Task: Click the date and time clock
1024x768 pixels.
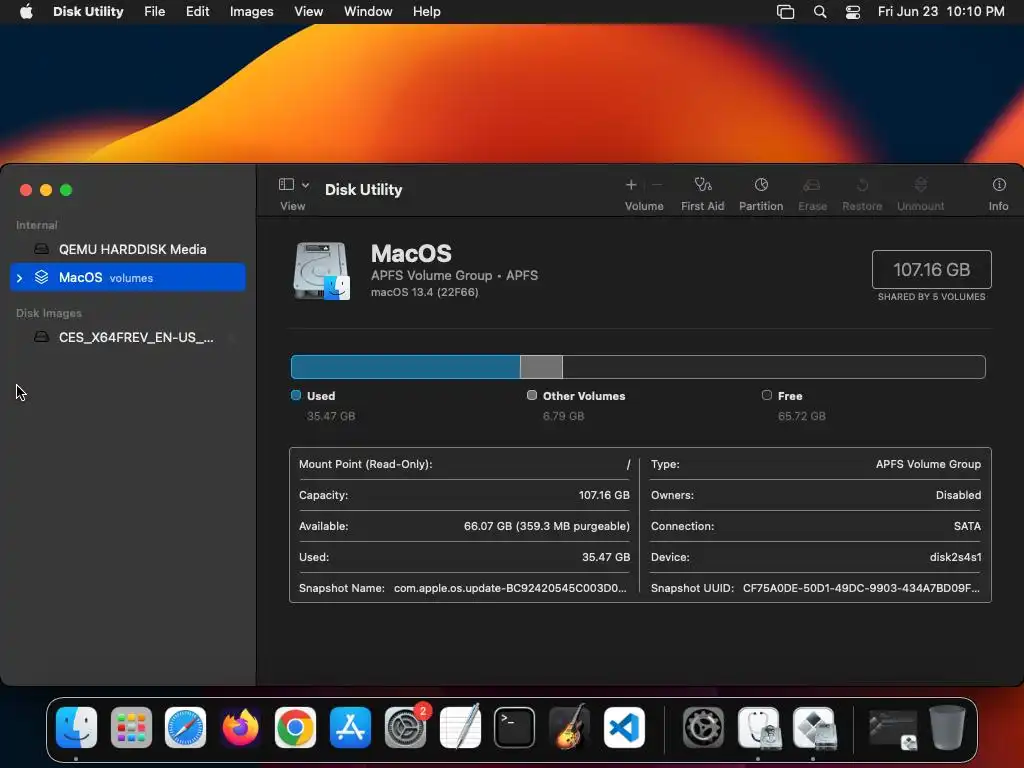Action: 941,12
